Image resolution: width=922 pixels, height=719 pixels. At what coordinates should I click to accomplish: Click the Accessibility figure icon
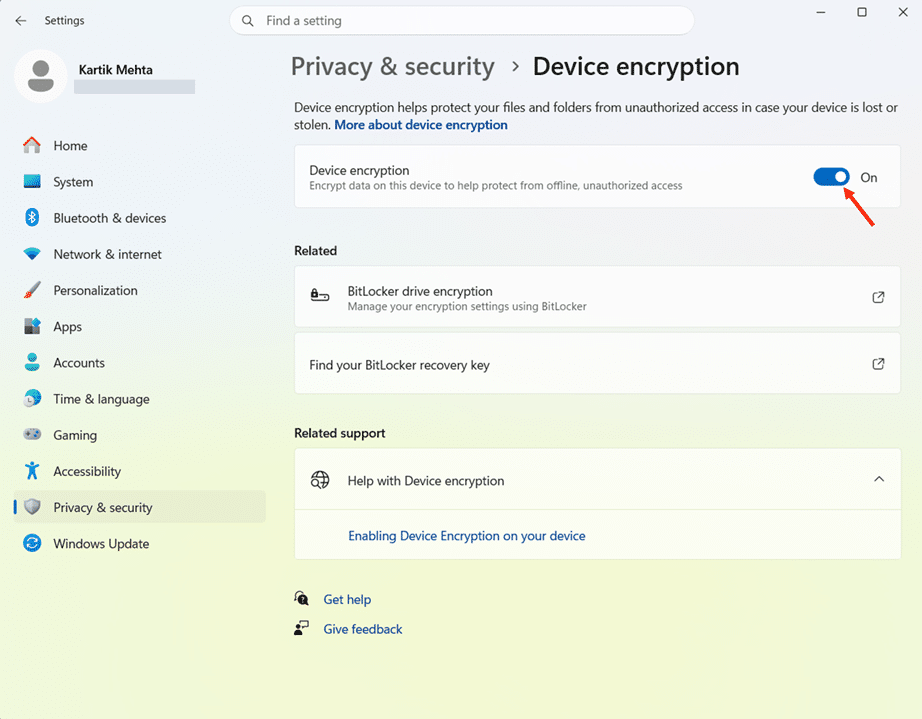click(x=32, y=471)
